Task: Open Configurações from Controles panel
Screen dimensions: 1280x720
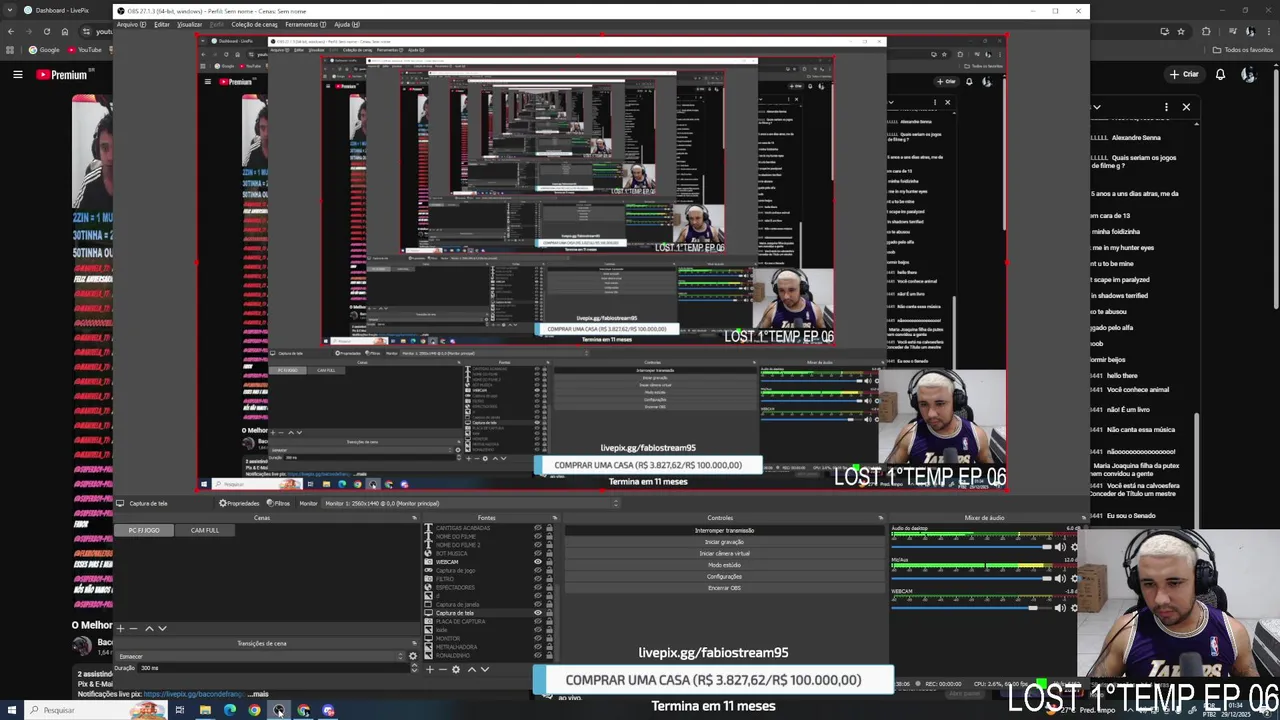Action: 724,576
